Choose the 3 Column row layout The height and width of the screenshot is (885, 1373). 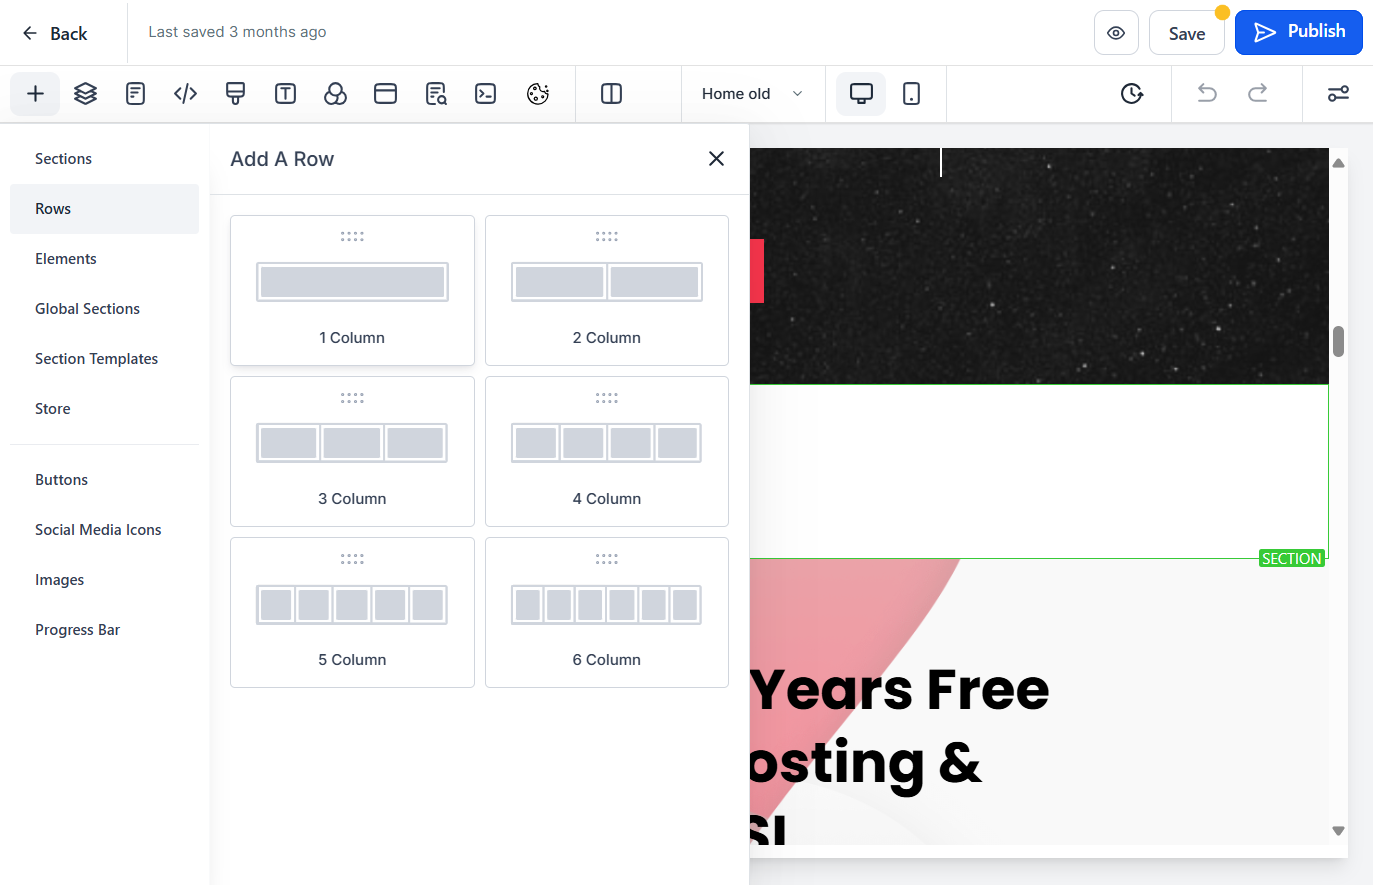point(352,451)
